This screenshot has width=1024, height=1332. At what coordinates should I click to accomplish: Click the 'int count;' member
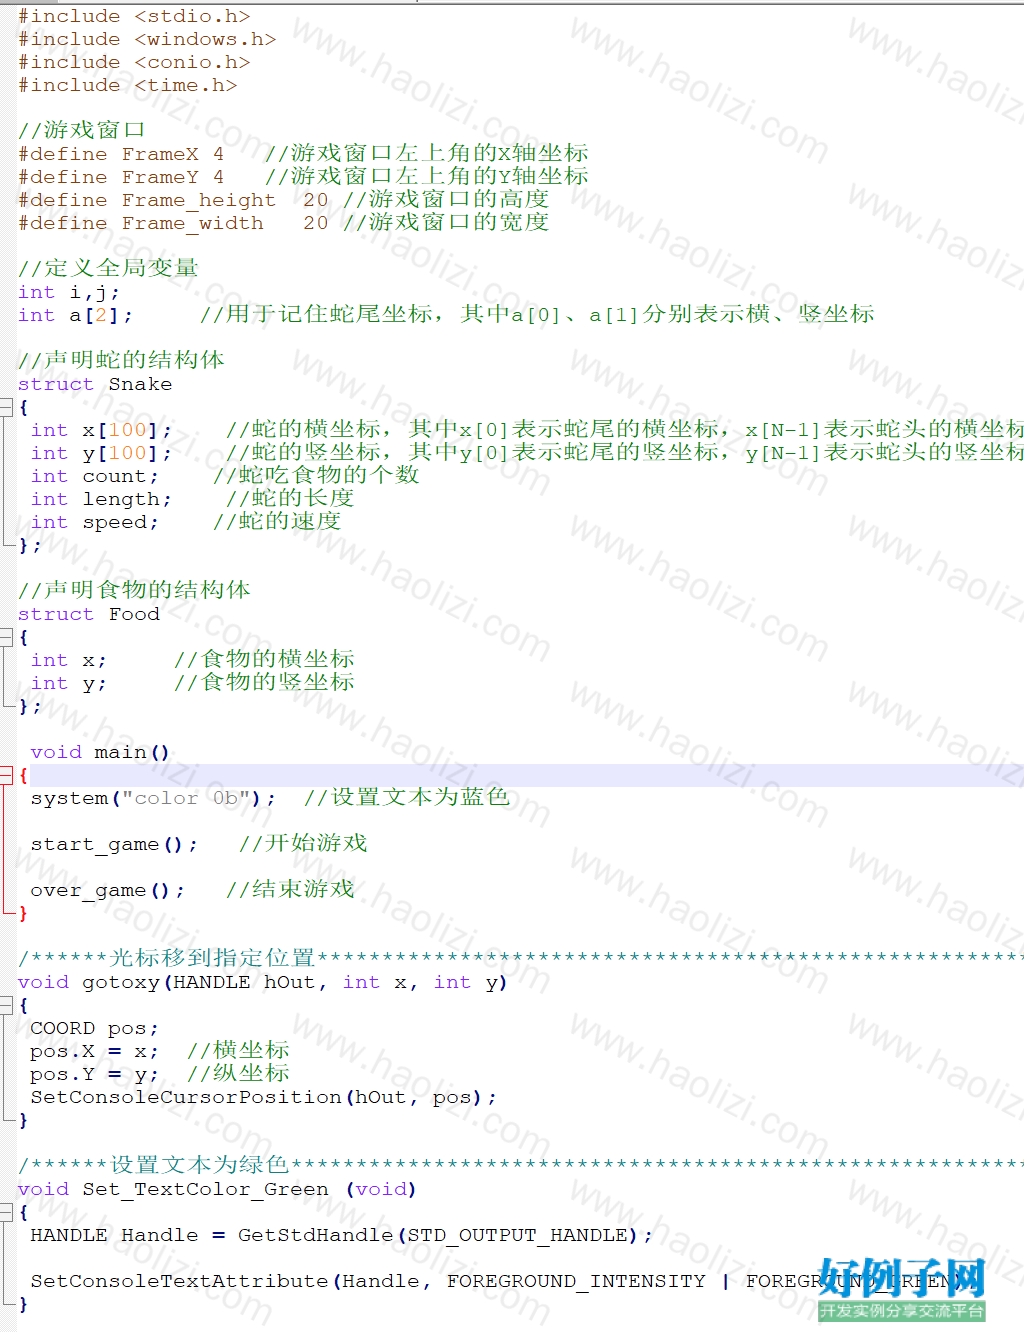coord(95,476)
